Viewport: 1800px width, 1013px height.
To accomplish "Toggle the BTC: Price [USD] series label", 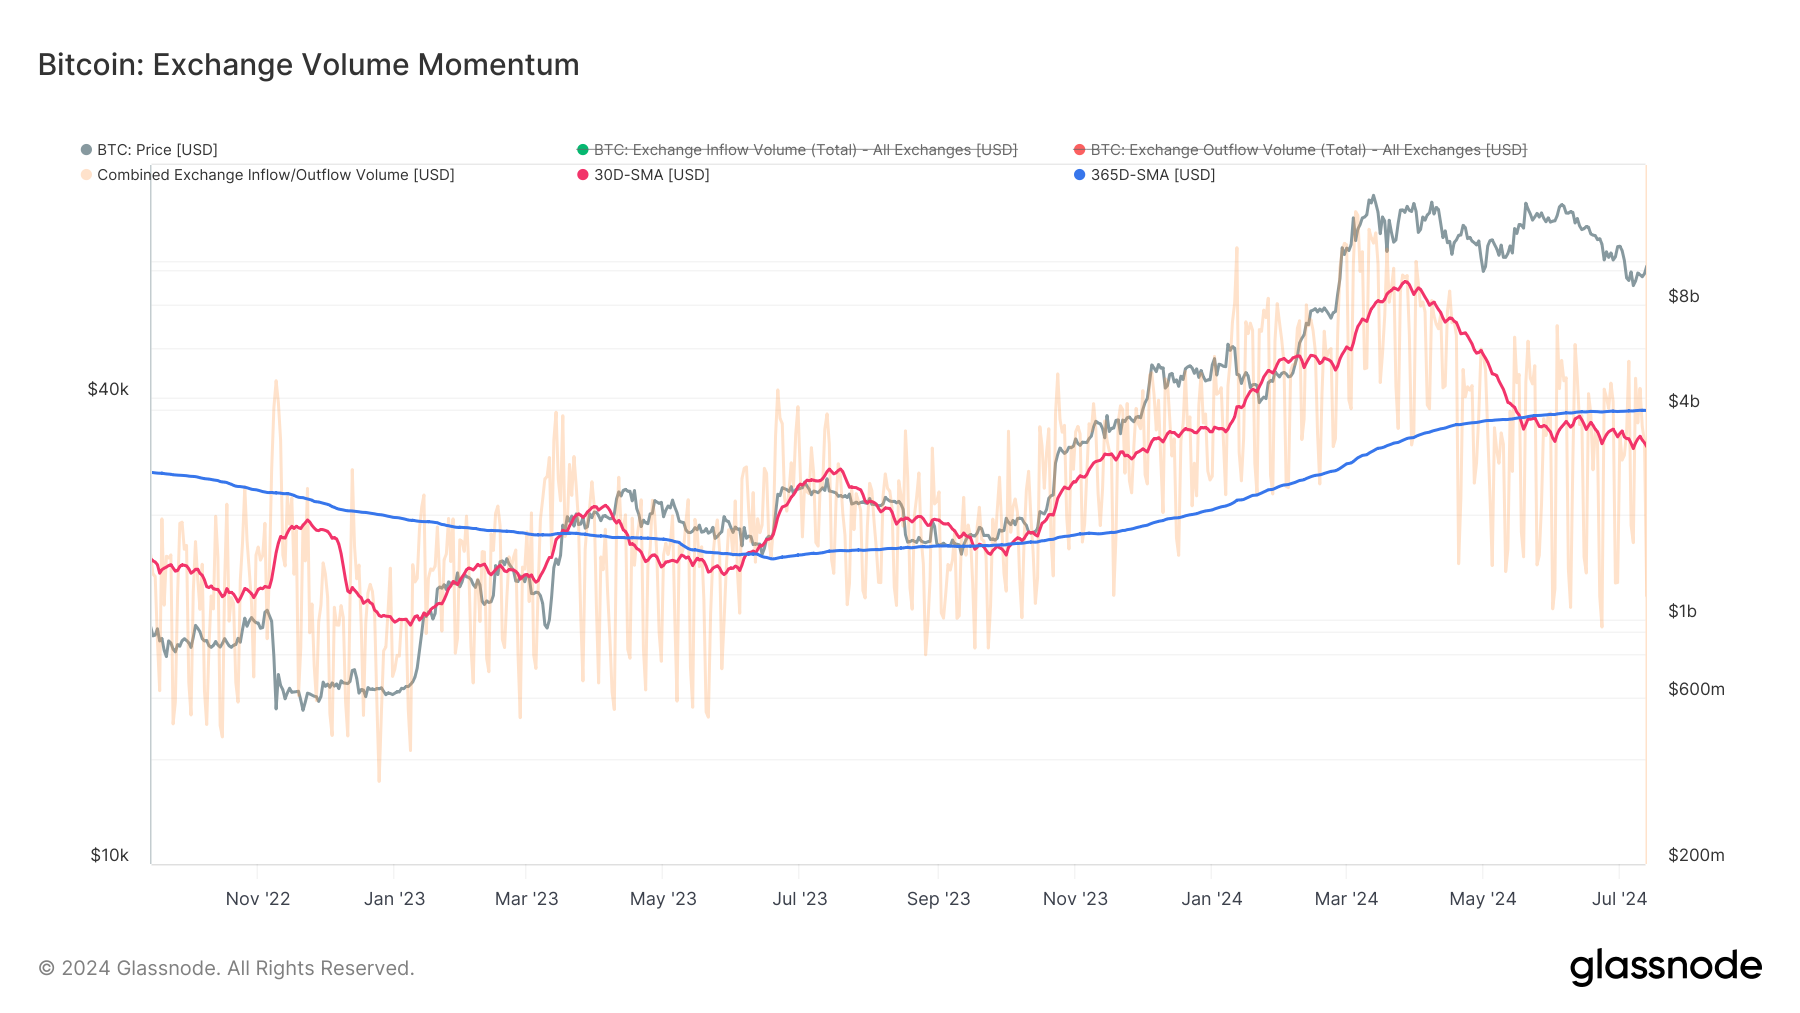I will [157, 150].
